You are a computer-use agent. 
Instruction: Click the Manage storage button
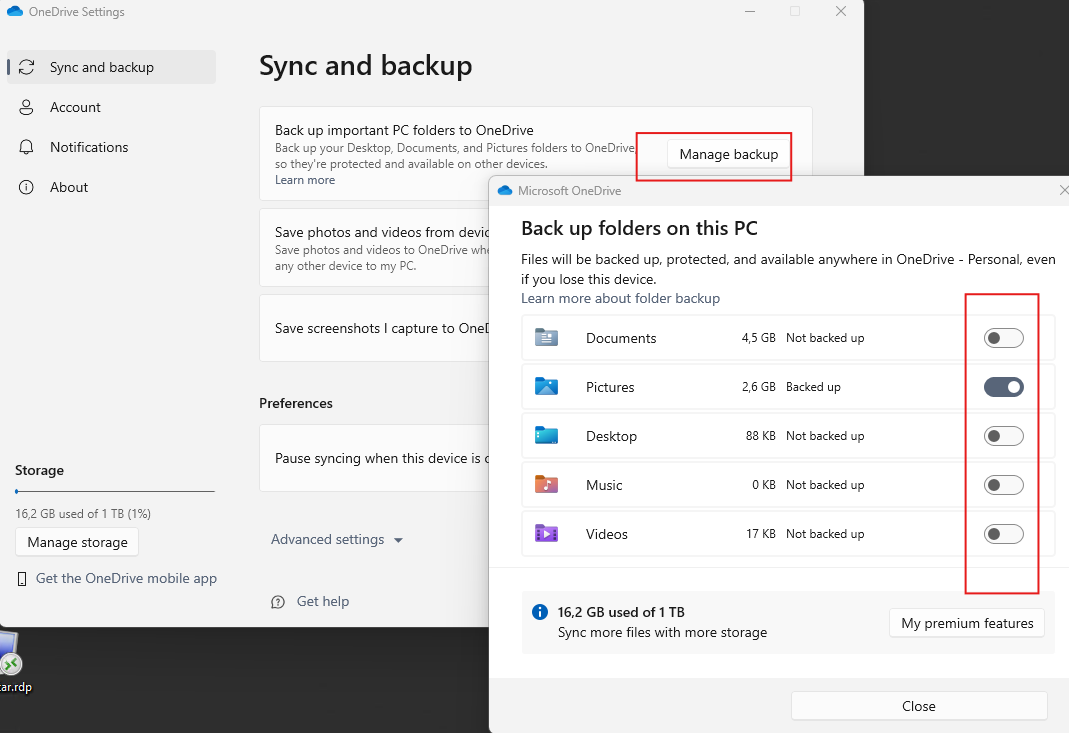tap(77, 542)
